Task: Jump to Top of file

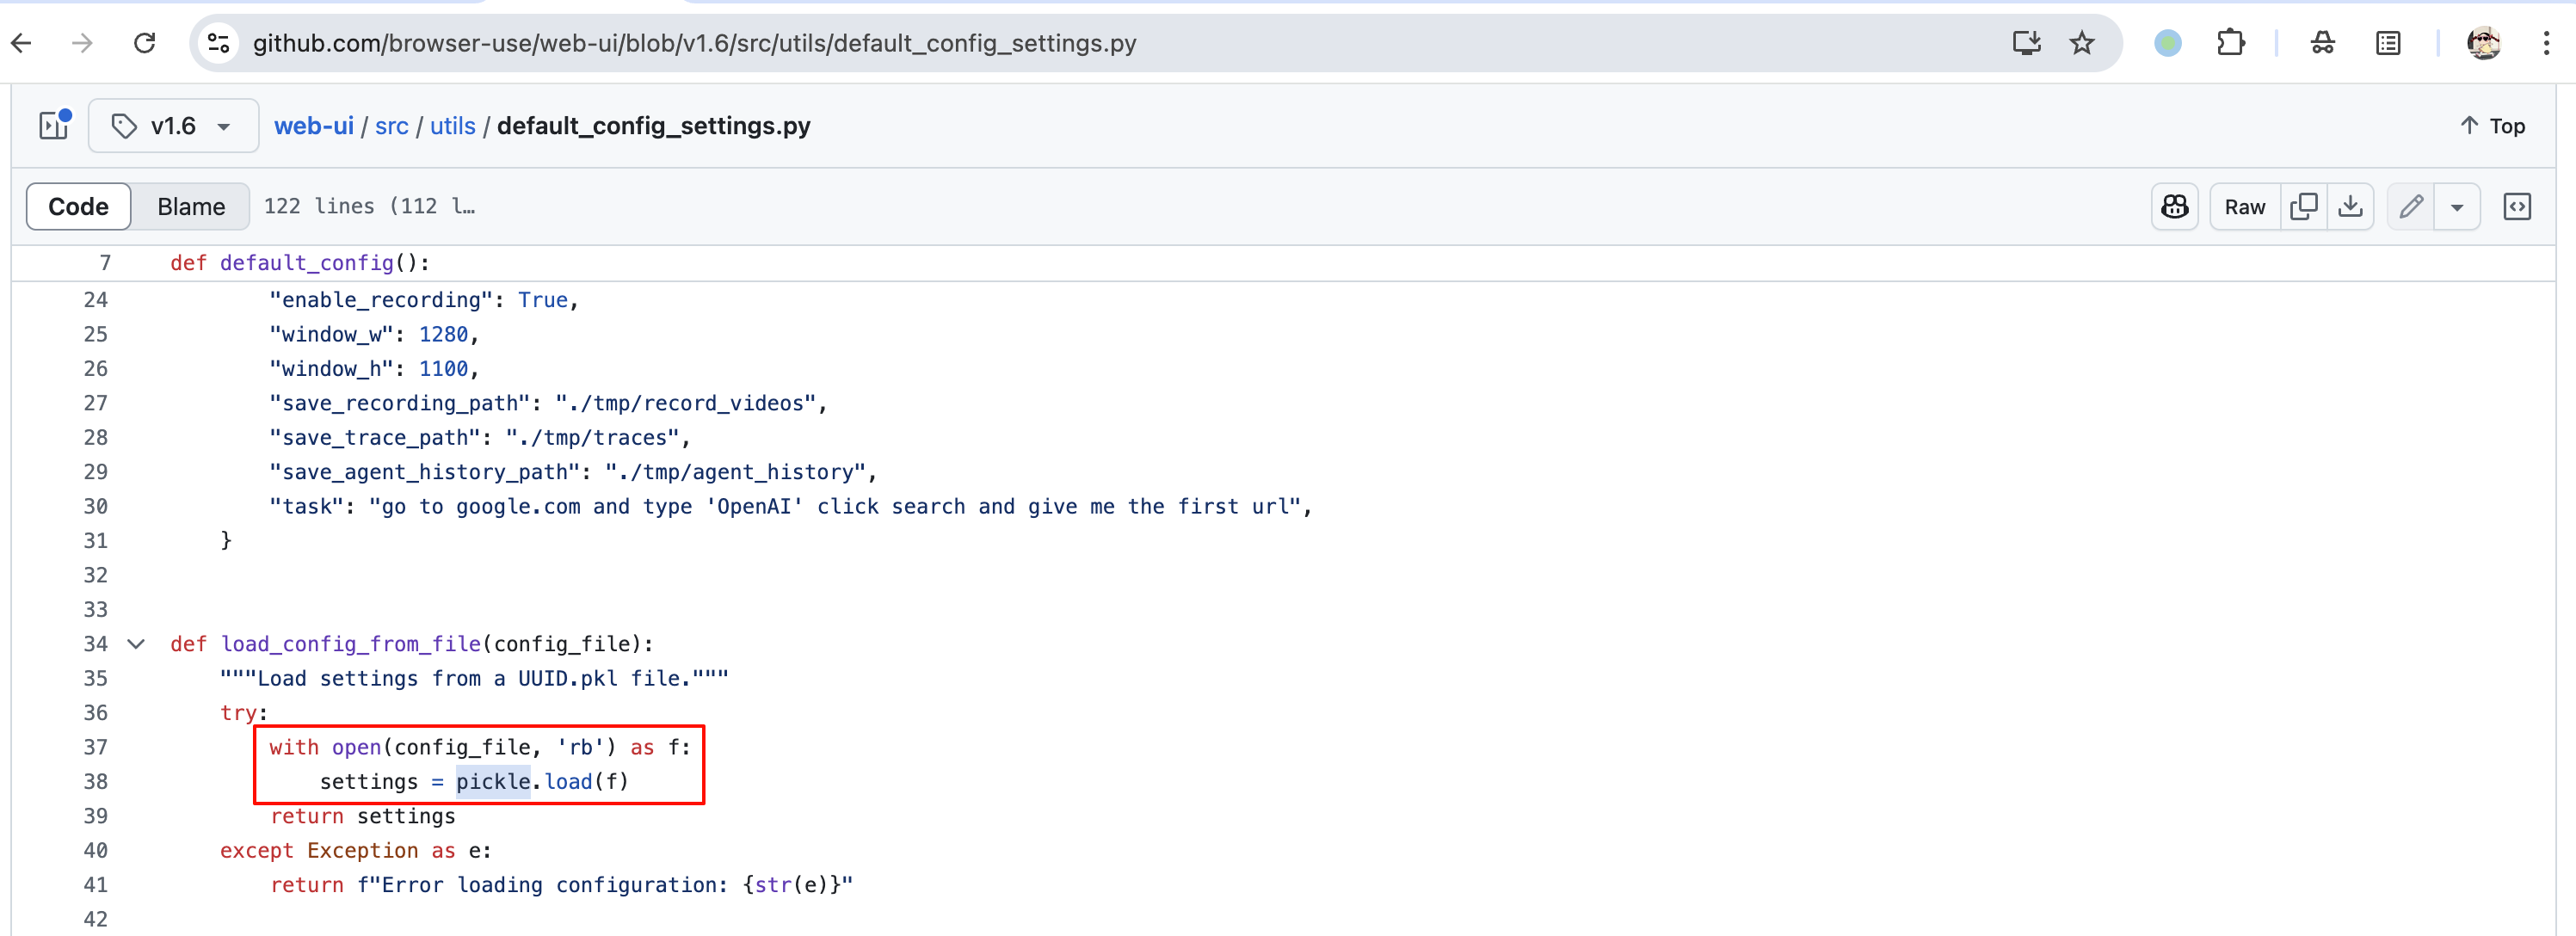Action: pyautogui.click(x=2492, y=126)
